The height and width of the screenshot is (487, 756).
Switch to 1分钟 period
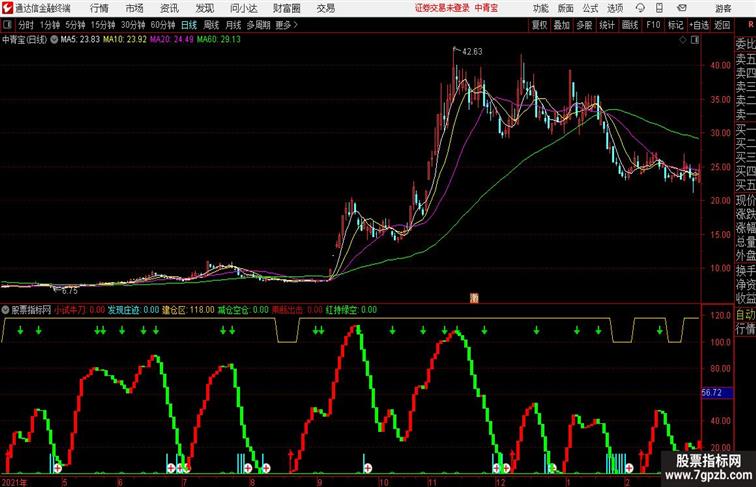(x=50, y=25)
